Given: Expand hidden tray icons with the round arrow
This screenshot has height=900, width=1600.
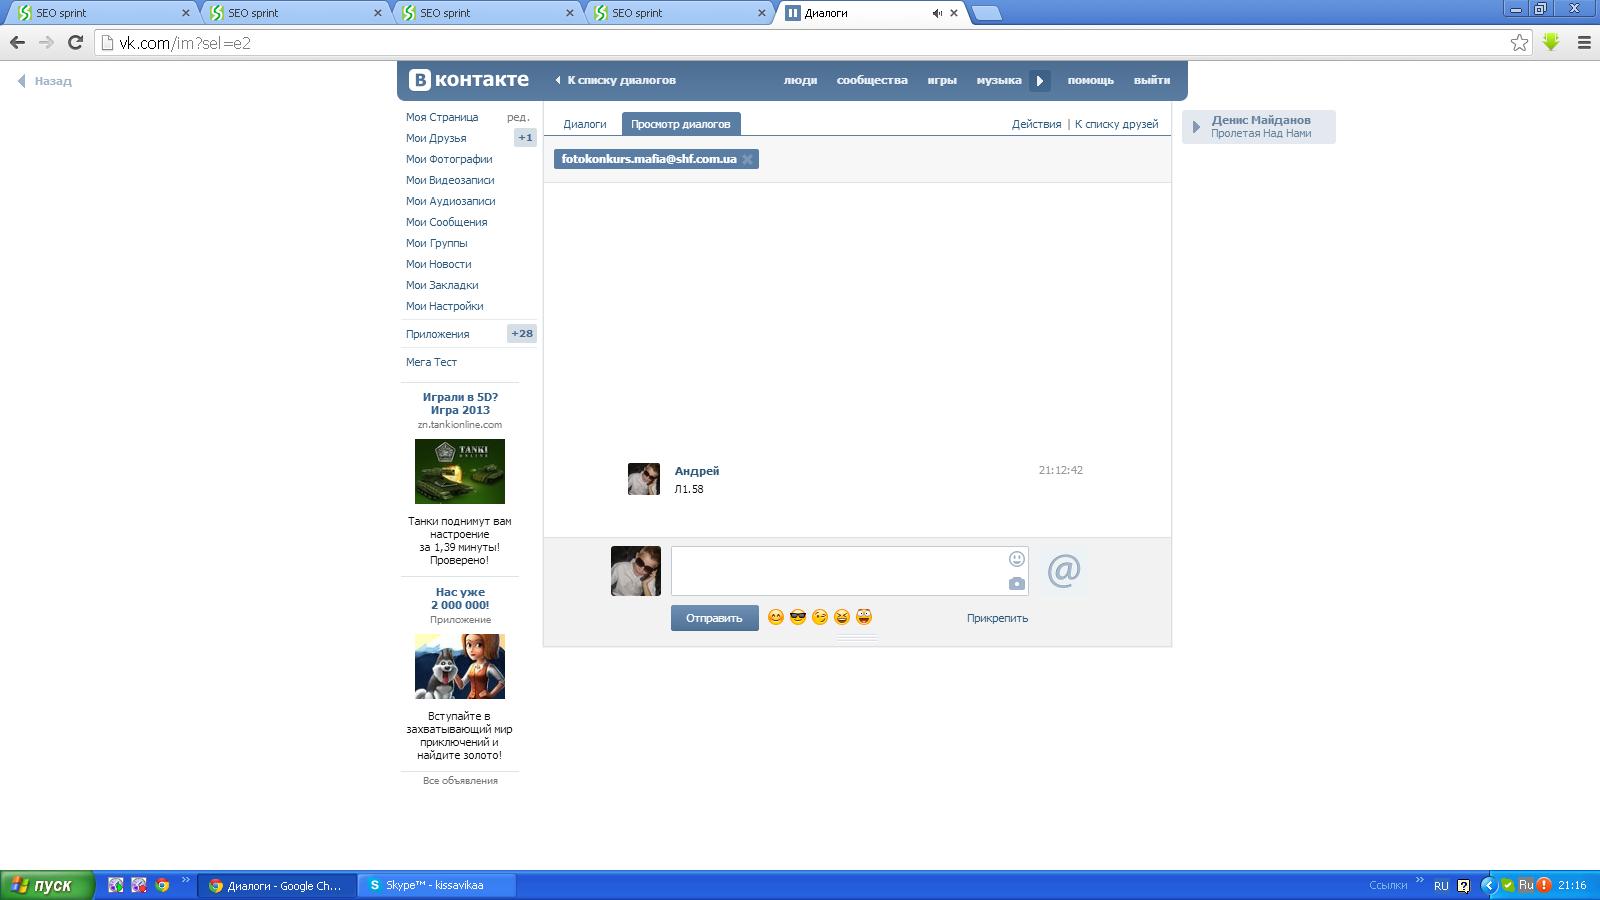Looking at the screenshot, I should (1488, 885).
